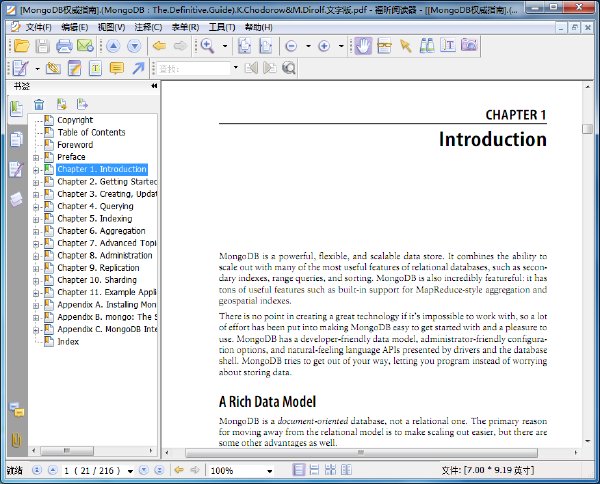600x484 pixels.
Task: Select the arrow pointer annotation selection tool
Action: [405, 46]
